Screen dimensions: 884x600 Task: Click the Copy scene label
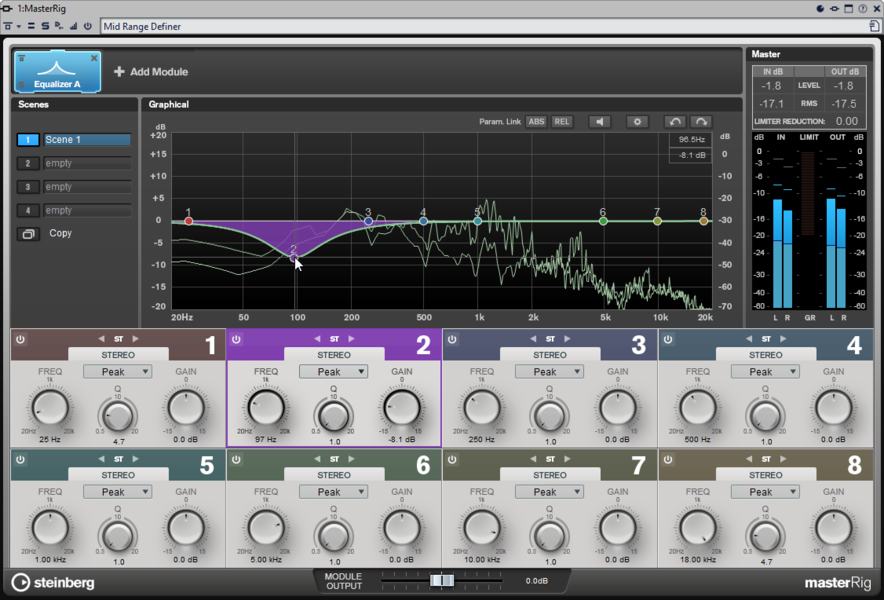[x=60, y=233]
